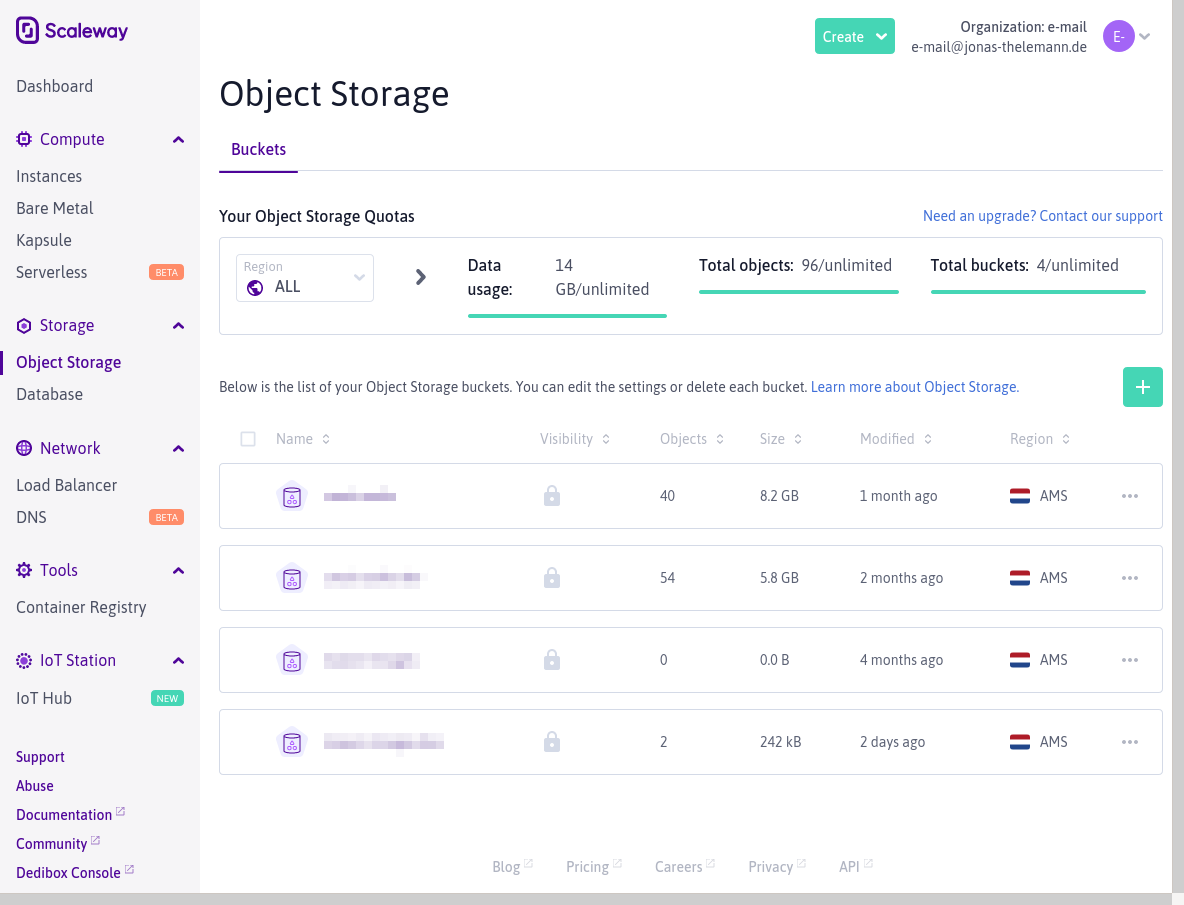This screenshot has height=905, width=1184.
Task: Open the Support link in the sidebar
Action: pos(40,757)
